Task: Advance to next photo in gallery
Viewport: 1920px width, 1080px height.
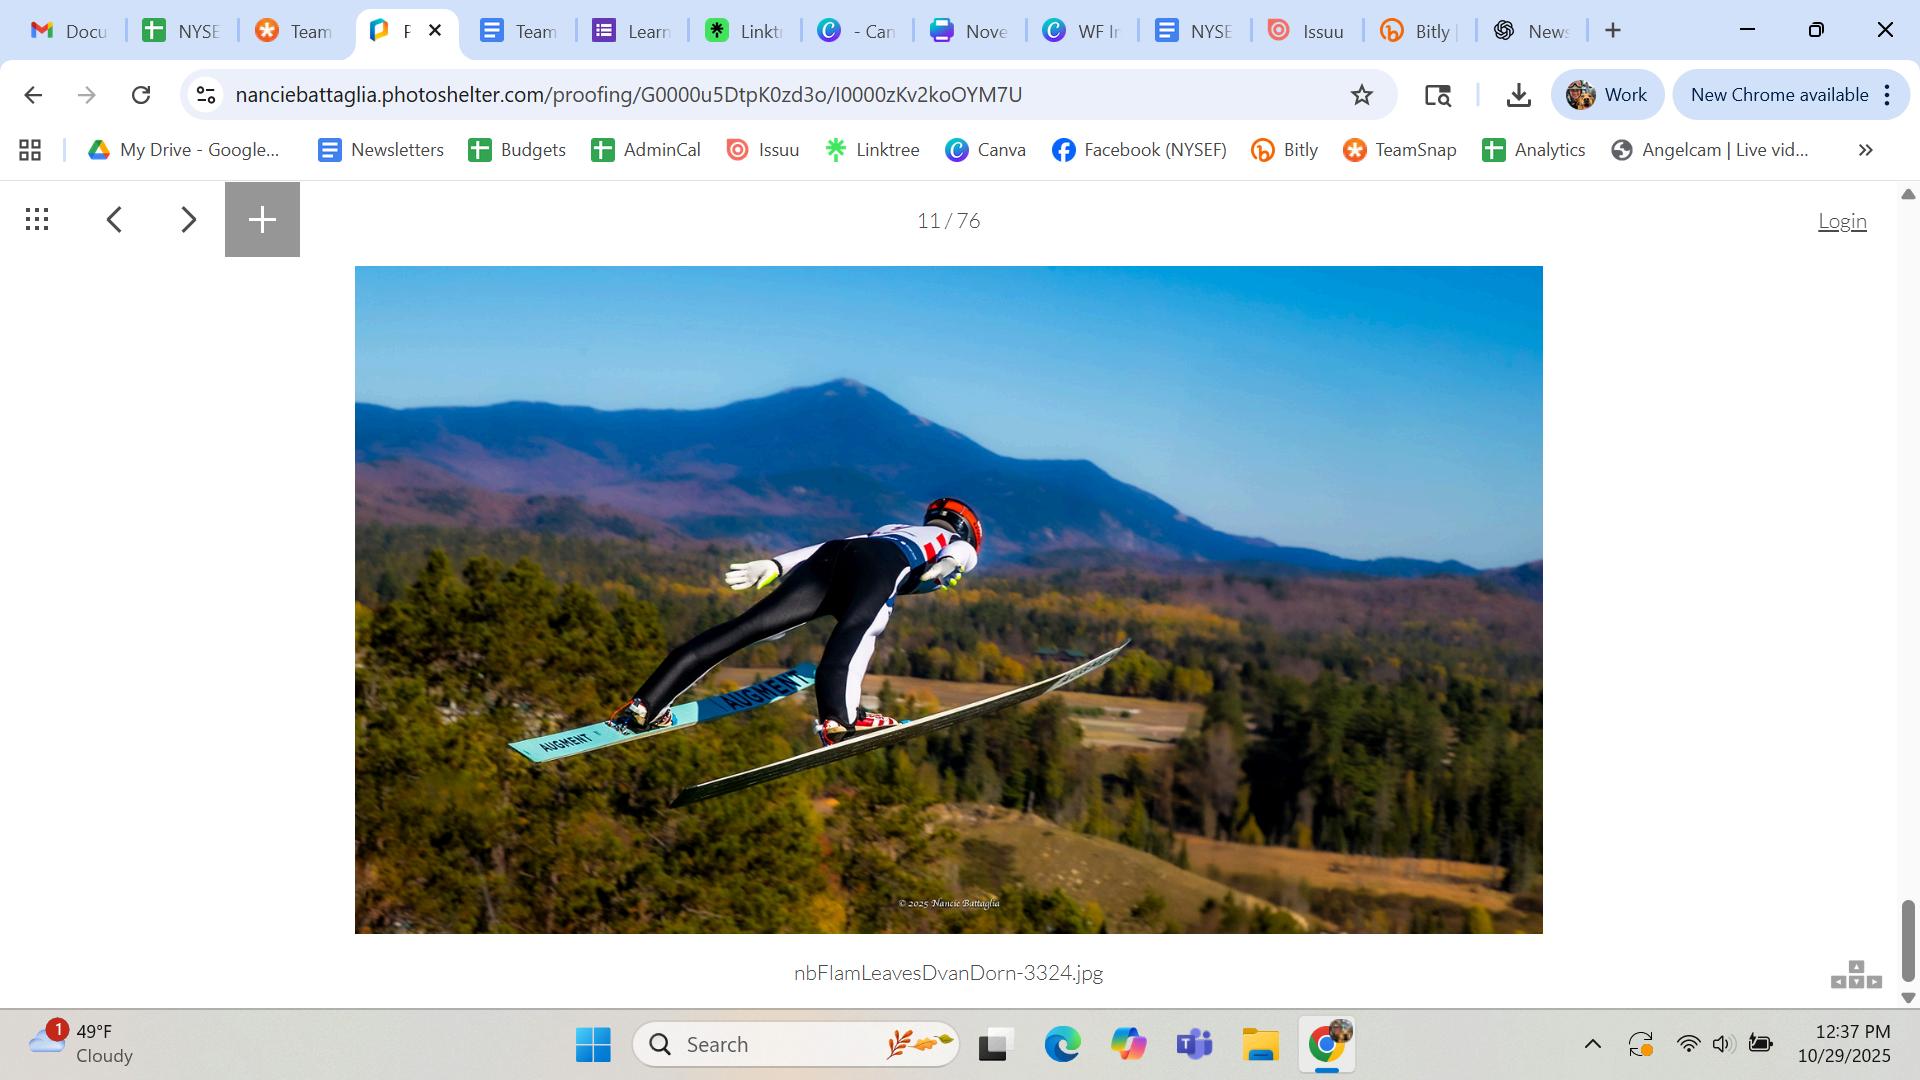Action: pyautogui.click(x=188, y=220)
